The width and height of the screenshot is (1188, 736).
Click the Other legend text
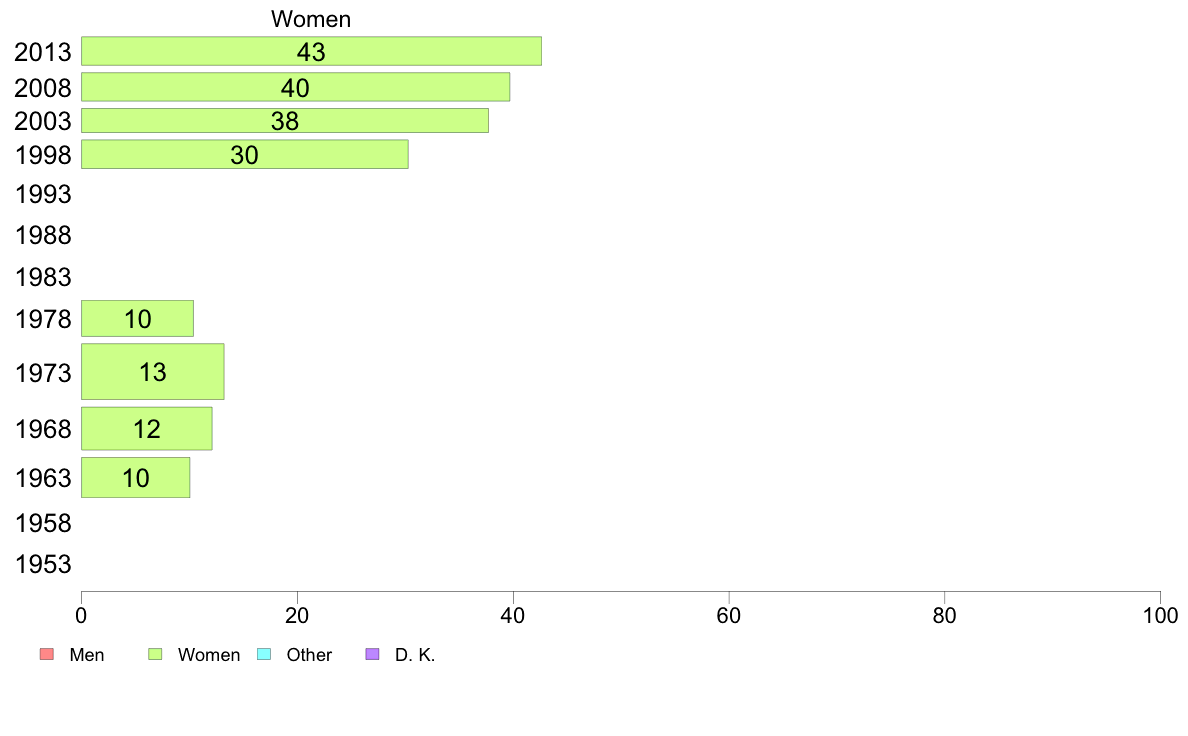point(309,655)
